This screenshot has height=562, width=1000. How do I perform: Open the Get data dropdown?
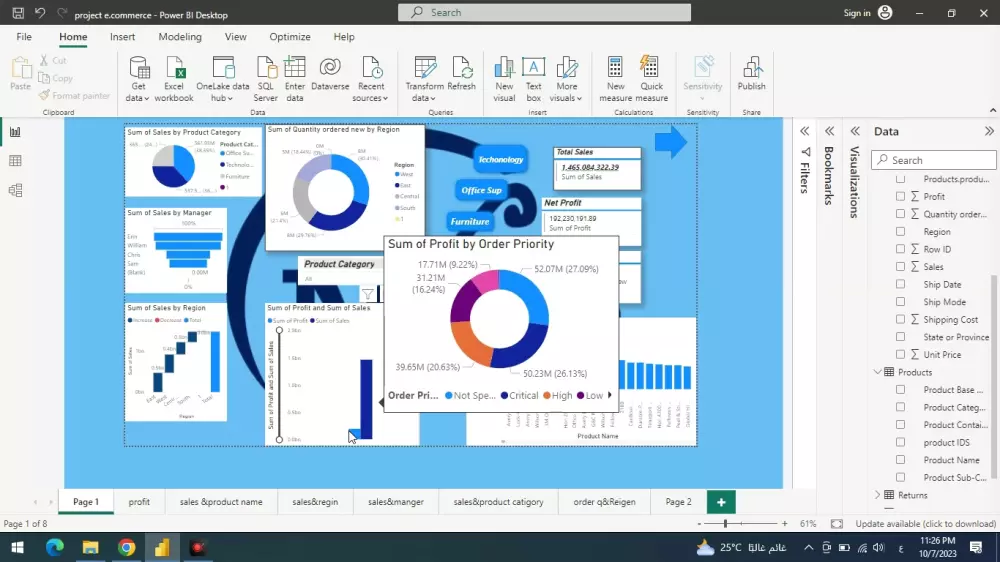point(138,79)
